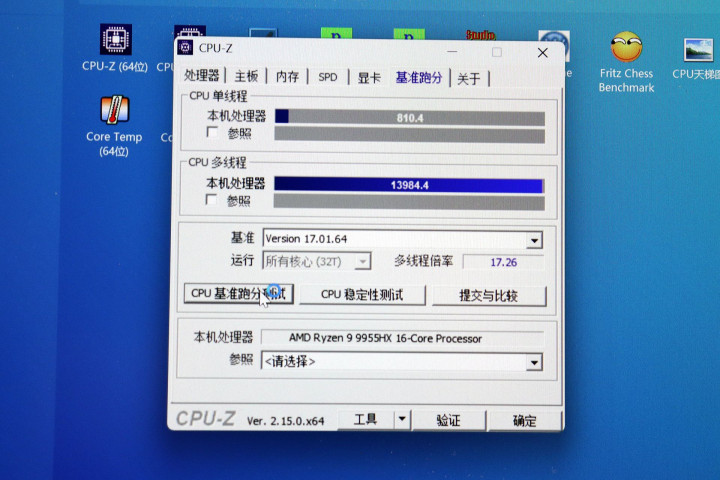This screenshot has width=720, height=480.
Task: Switch to the 显卡 tab
Action: pyautogui.click(x=369, y=78)
